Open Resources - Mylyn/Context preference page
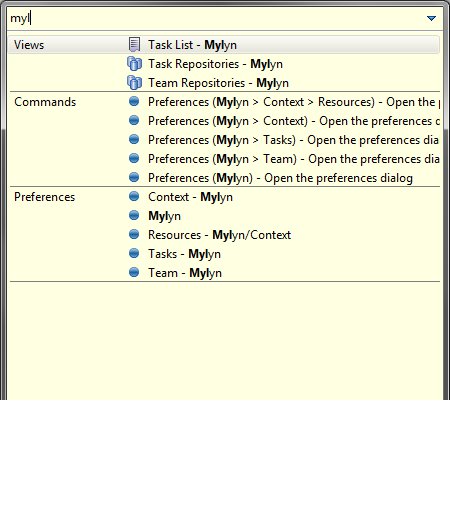Screen dimensions: 450x508 click(x=219, y=235)
